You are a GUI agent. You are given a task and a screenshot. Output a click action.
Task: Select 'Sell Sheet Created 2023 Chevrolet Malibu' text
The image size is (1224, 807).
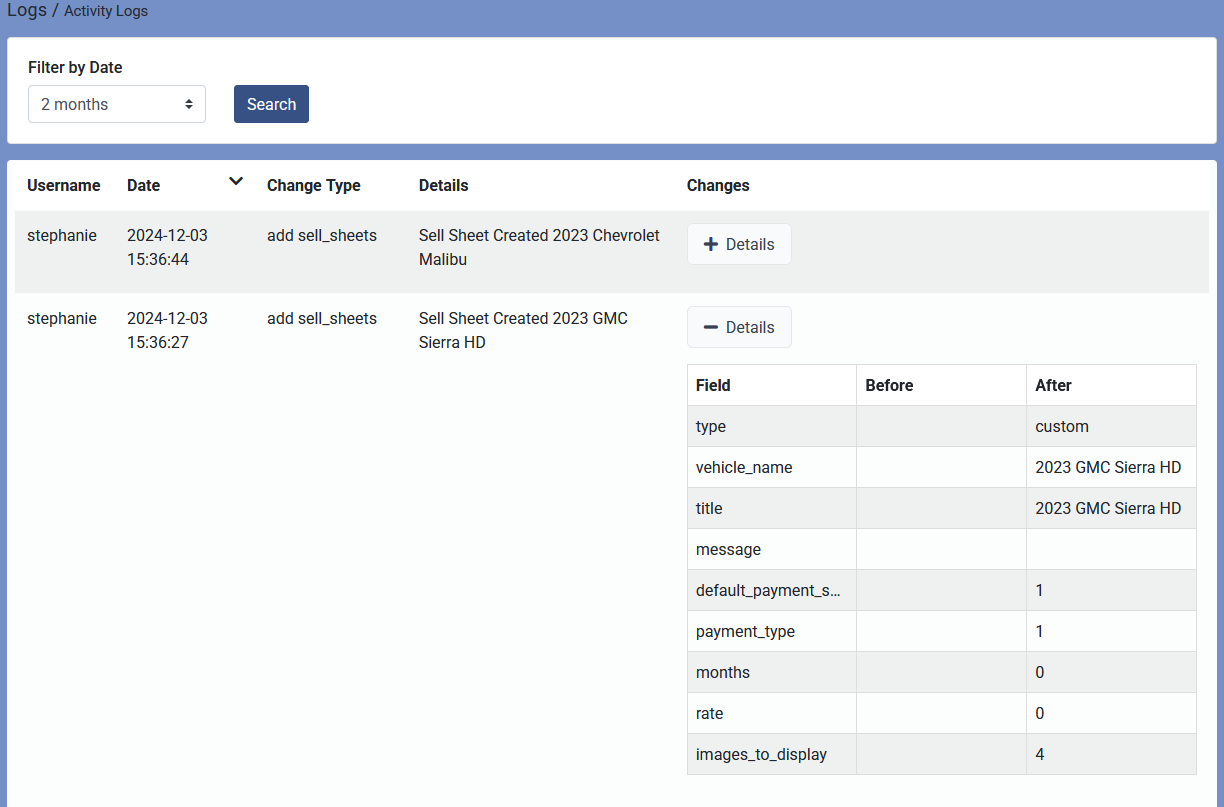[539, 247]
